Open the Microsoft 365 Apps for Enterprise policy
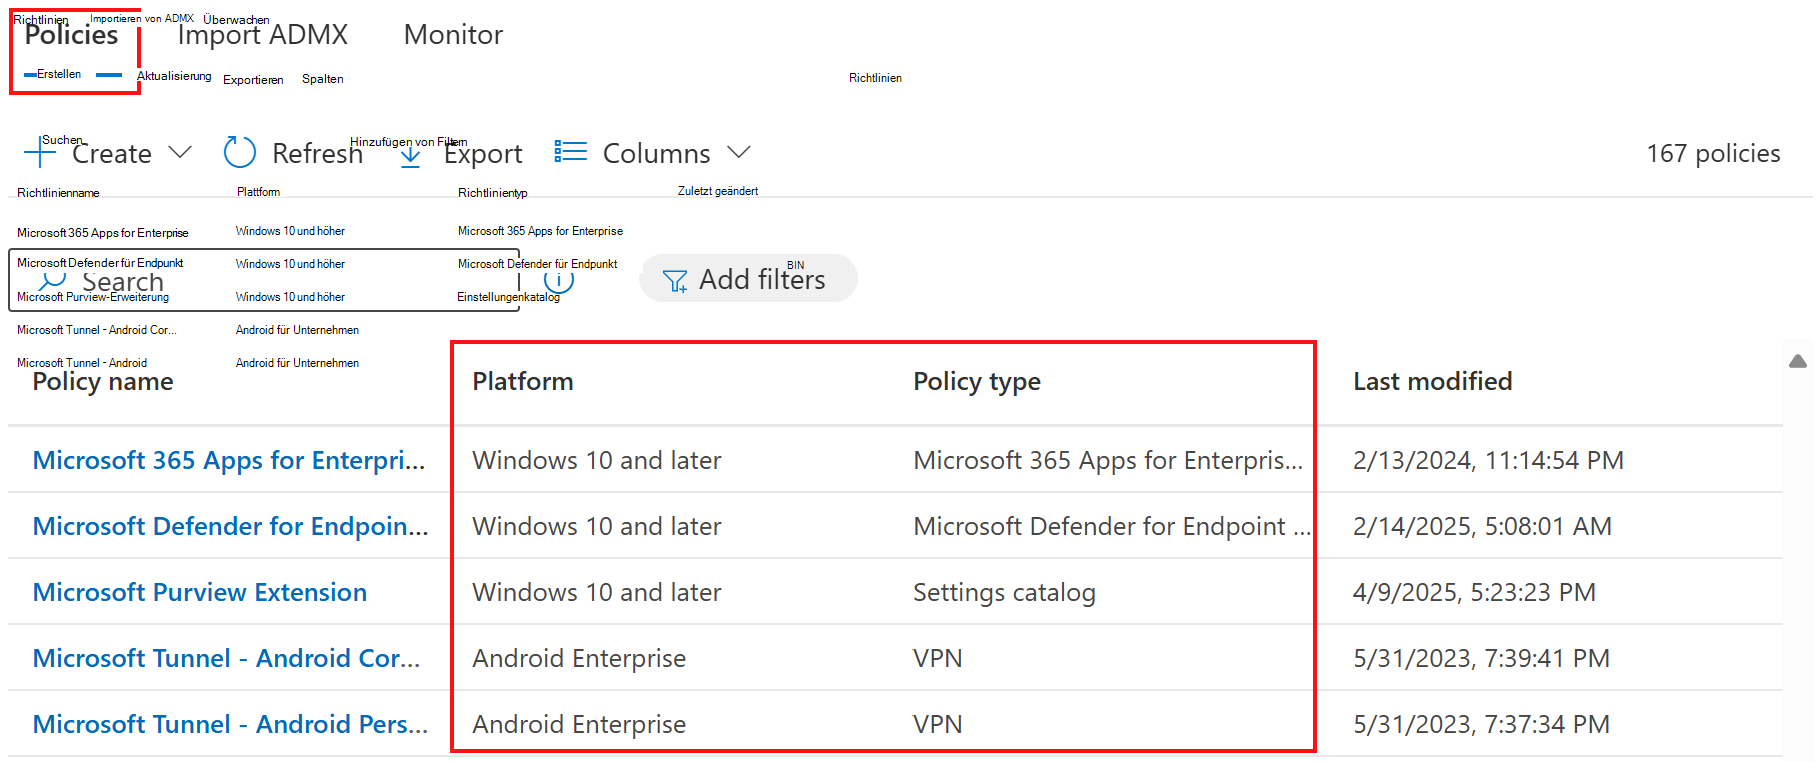The width and height of the screenshot is (1818, 762). (229, 460)
